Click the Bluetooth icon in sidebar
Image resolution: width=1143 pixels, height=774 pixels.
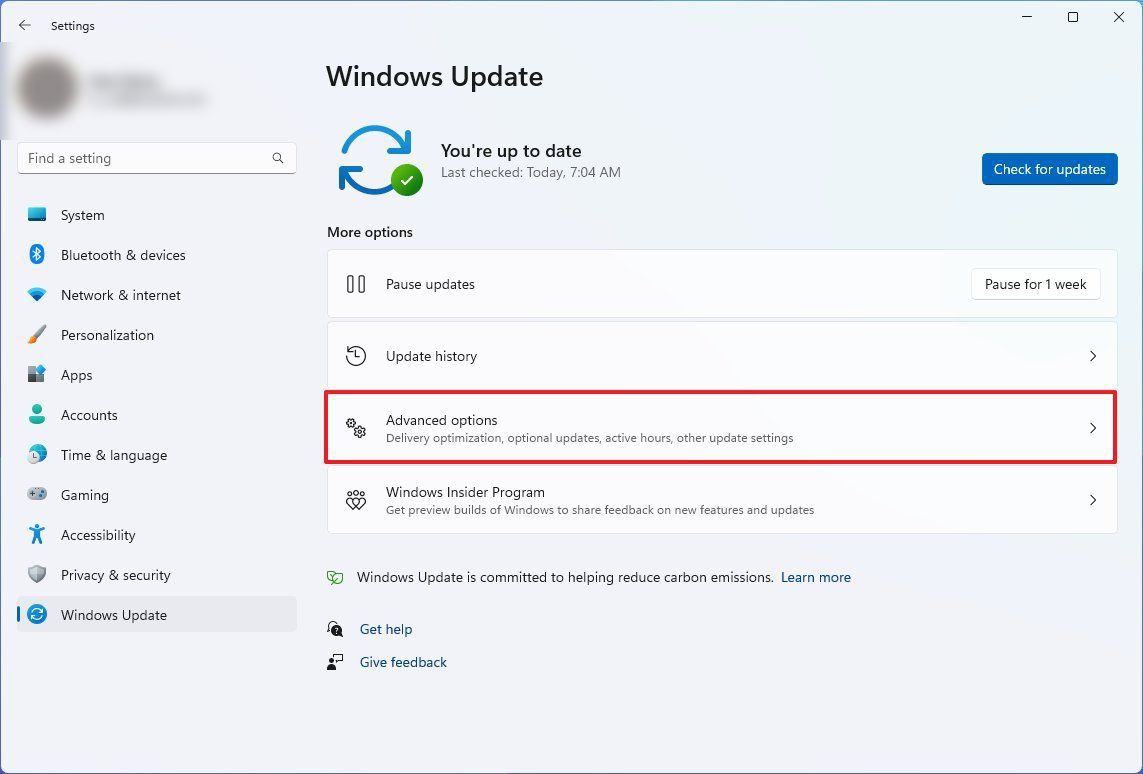point(36,254)
